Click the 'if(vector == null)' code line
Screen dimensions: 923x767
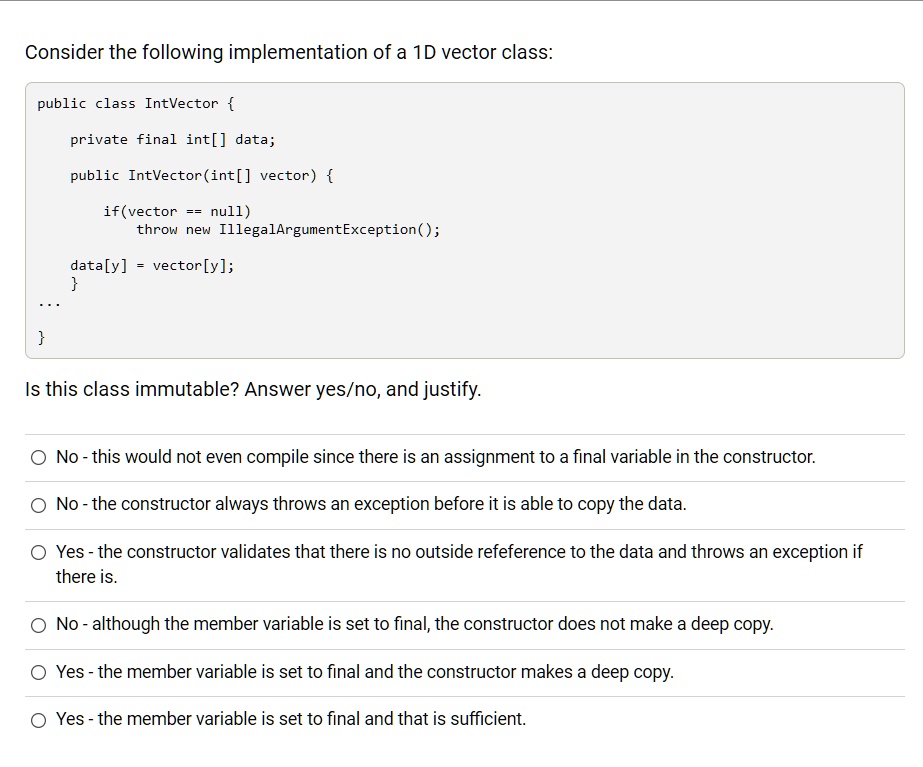177,211
